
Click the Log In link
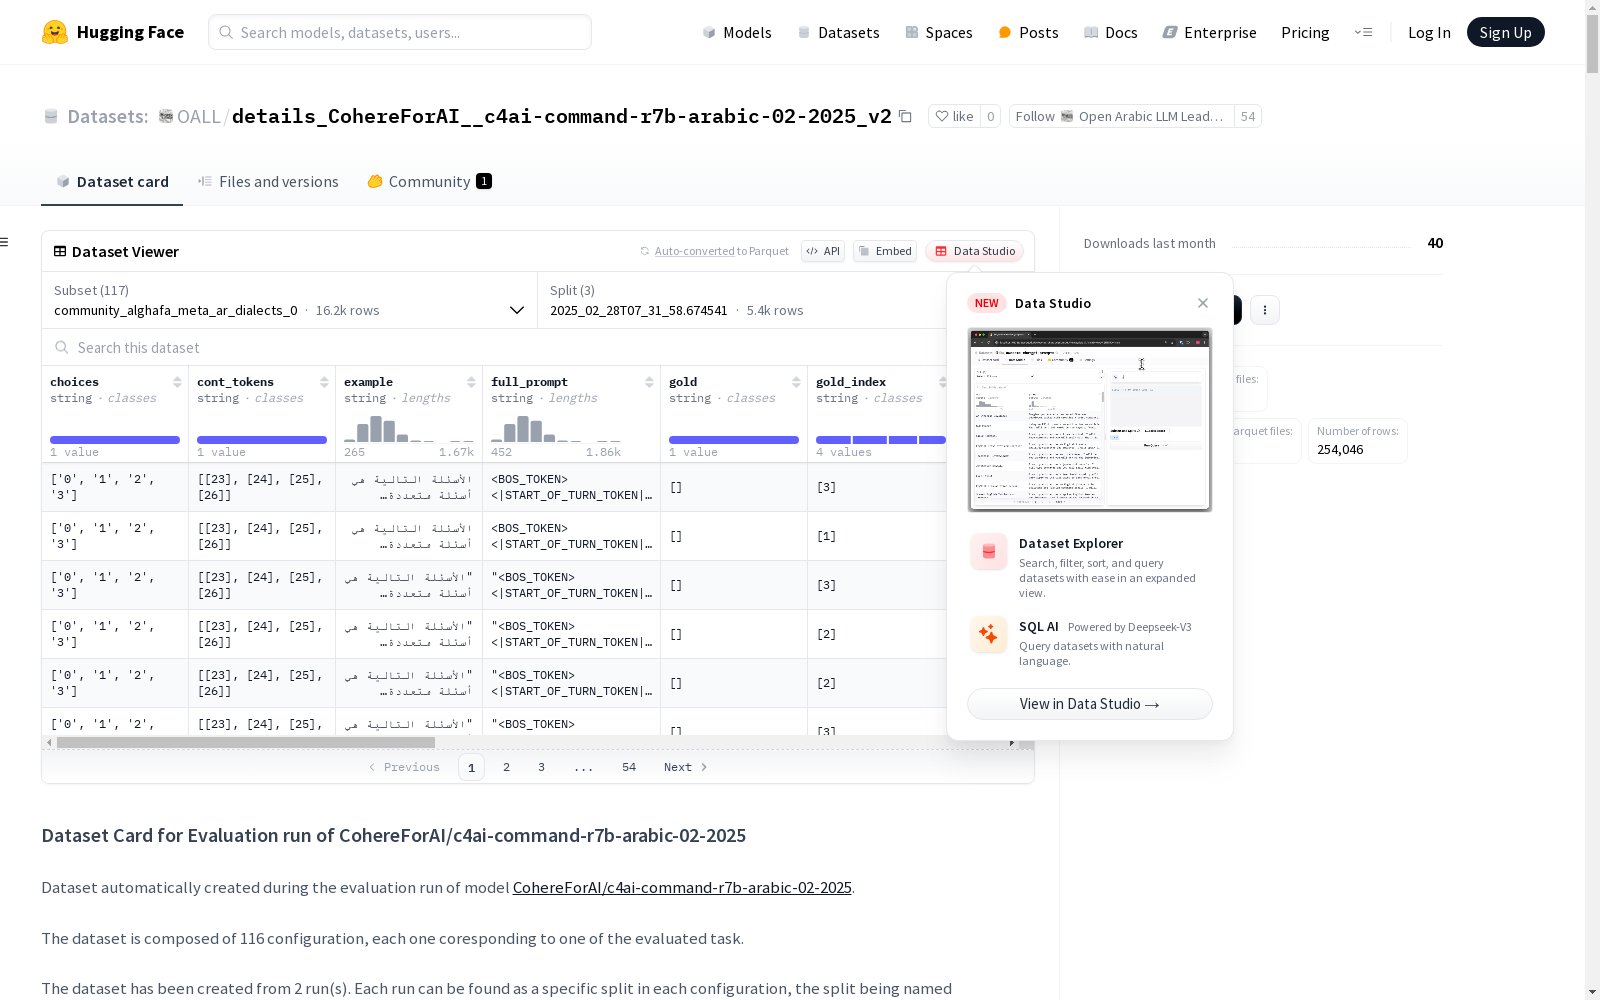pos(1429,32)
